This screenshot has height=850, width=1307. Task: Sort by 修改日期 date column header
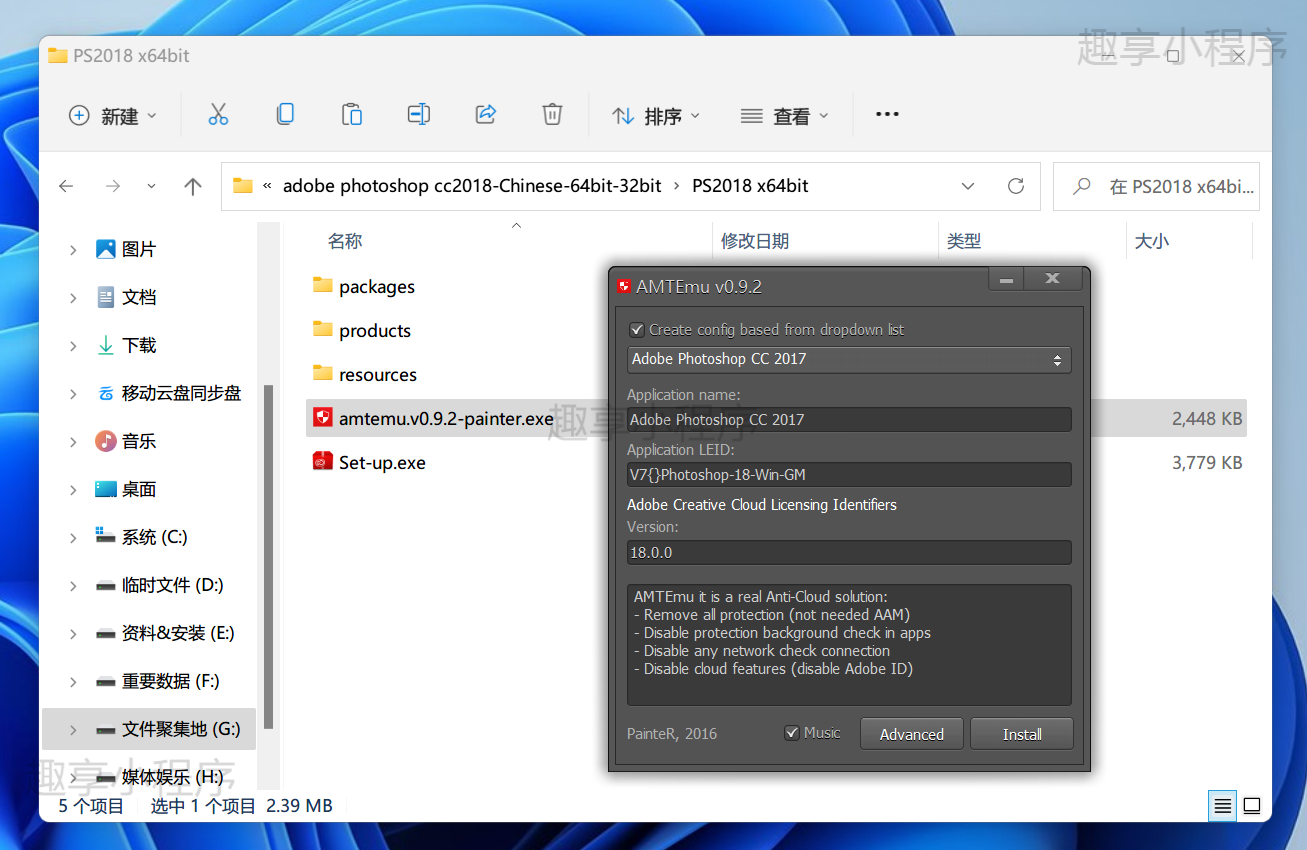pyautogui.click(x=755, y=241)
